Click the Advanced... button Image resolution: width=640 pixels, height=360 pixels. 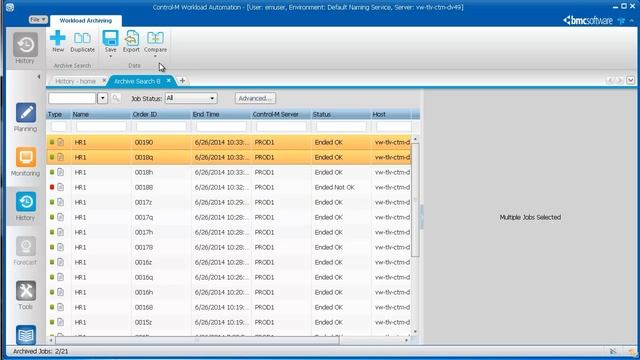tap(255, 98)
